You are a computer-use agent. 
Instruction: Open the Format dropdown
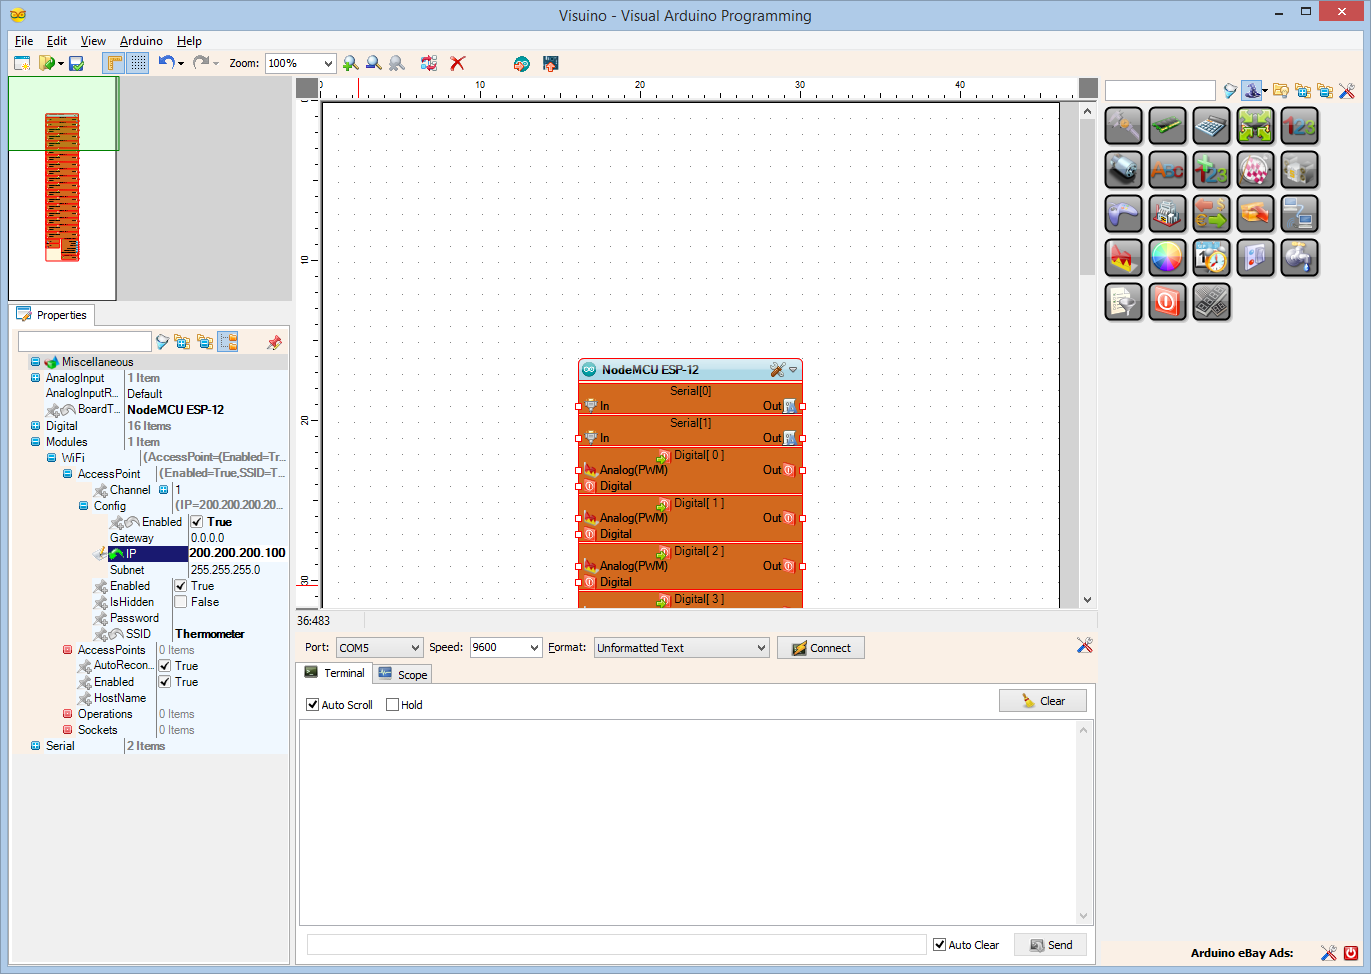pyautogui.click(x=762, y=648)
